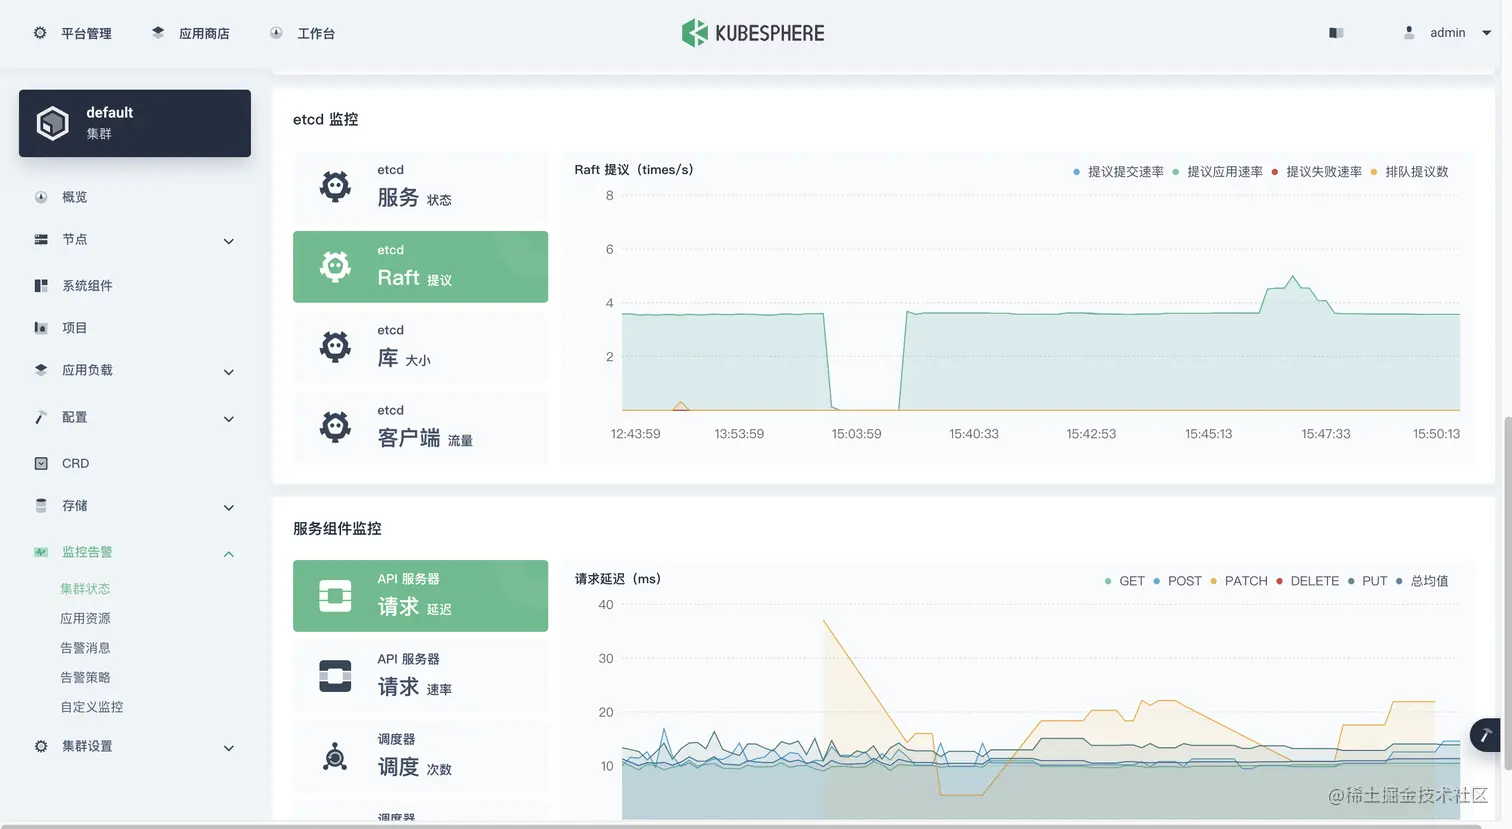Screen dimensions: 1512x829
Task: Toggle 总均值 legend series
Action: coord(1422,581)
